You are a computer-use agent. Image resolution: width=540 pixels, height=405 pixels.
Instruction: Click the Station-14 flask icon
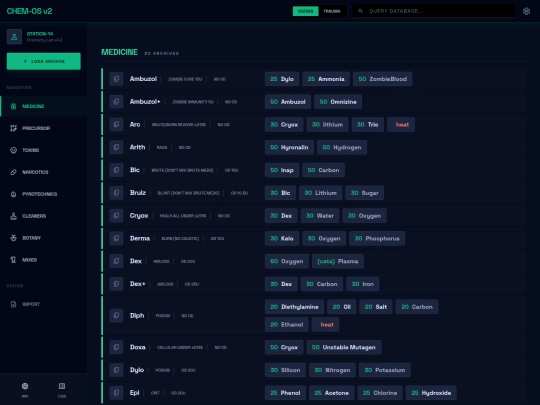14,37
